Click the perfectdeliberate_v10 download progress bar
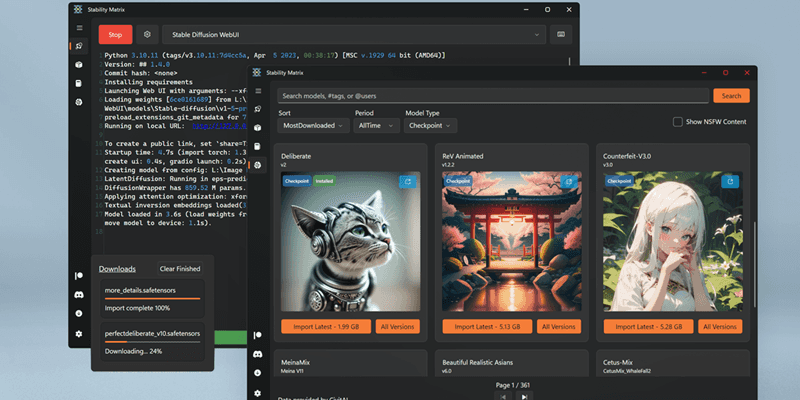The height and width of the screenshot is (400, 800). tap(152, 344)
